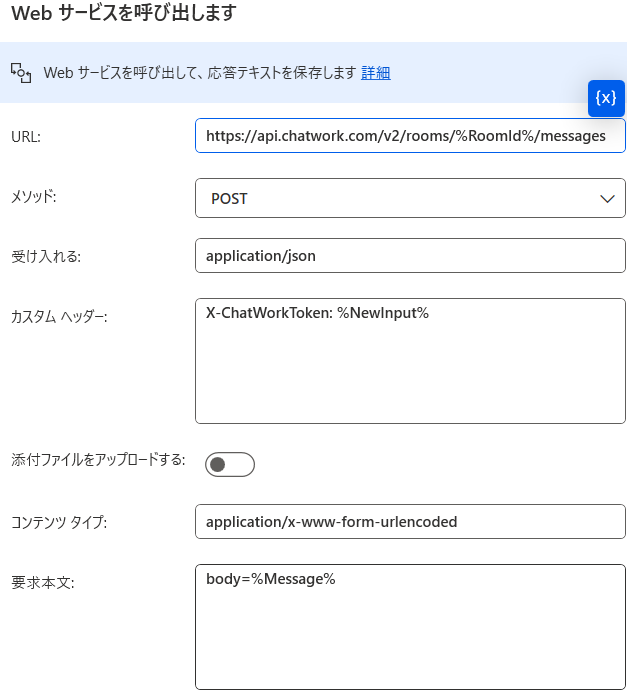
Task: Click the 添付ファイルをアップロードする label text
Action: [x=98, y=460]
